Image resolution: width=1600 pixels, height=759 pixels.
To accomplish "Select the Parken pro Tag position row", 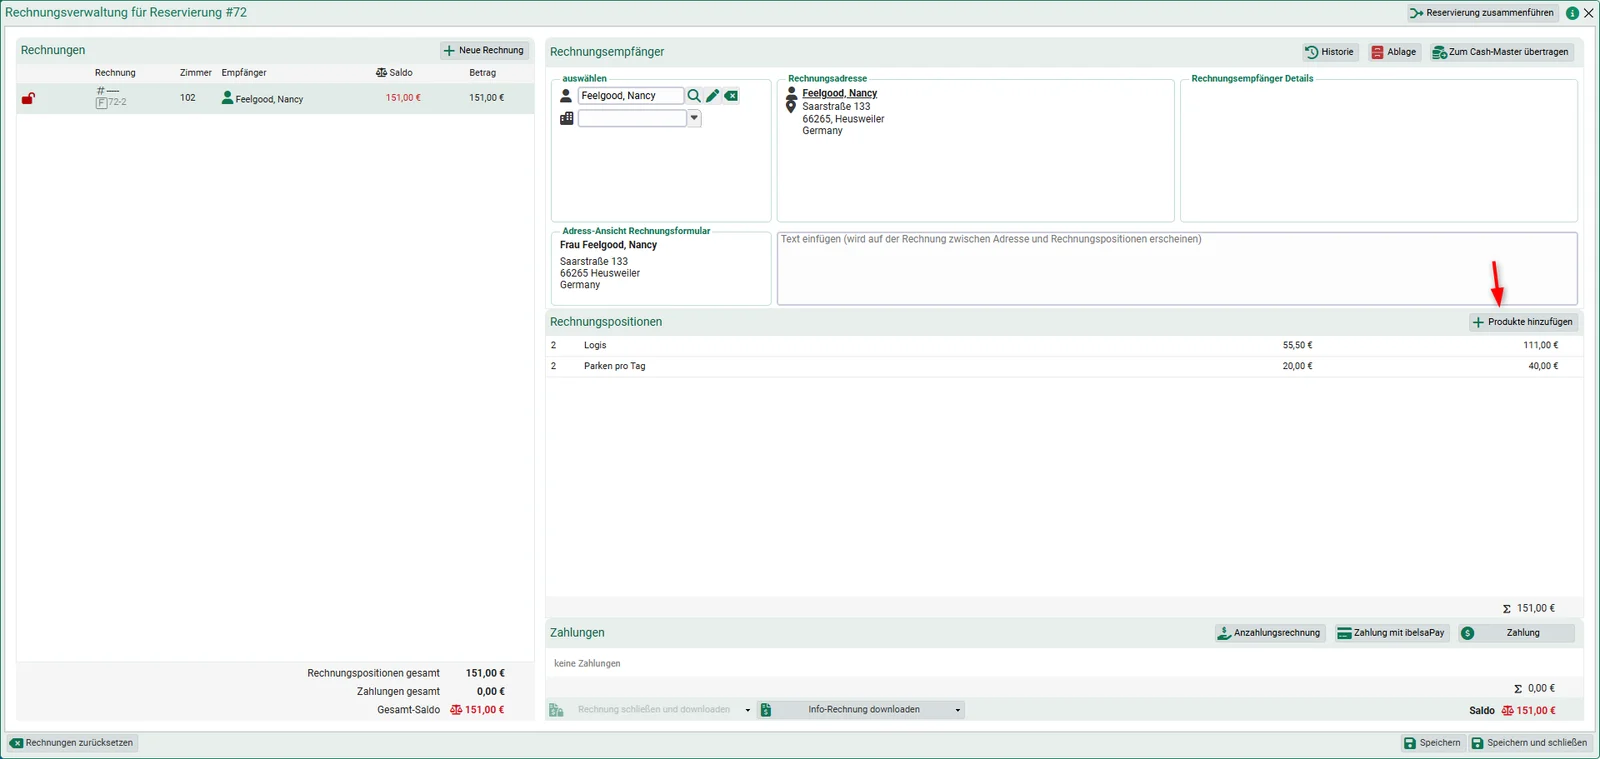I will [x=1064, y=366].
